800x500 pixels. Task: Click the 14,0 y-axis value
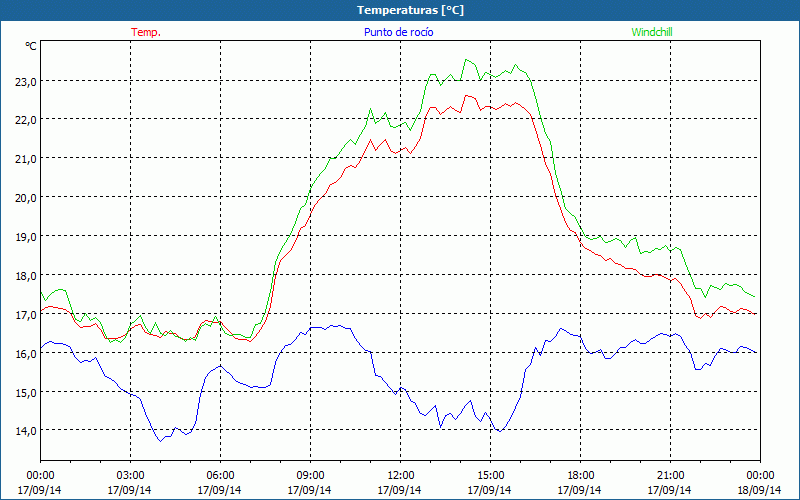click(x=26, y=431)
